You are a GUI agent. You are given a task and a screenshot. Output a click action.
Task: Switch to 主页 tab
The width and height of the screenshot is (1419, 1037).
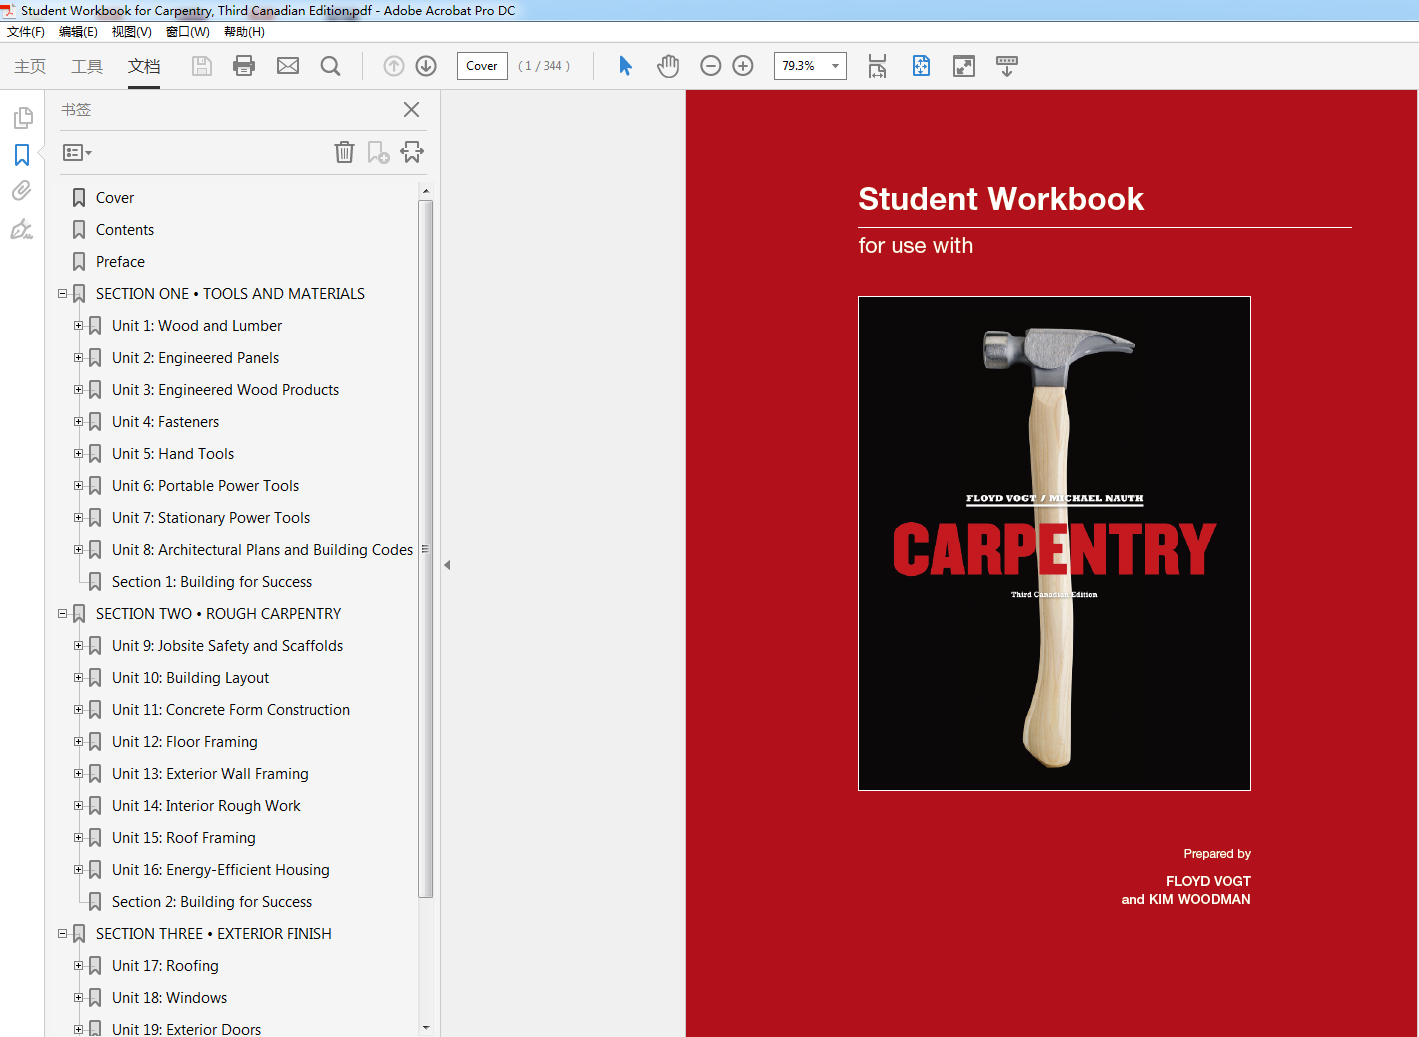tap(30, 66)
